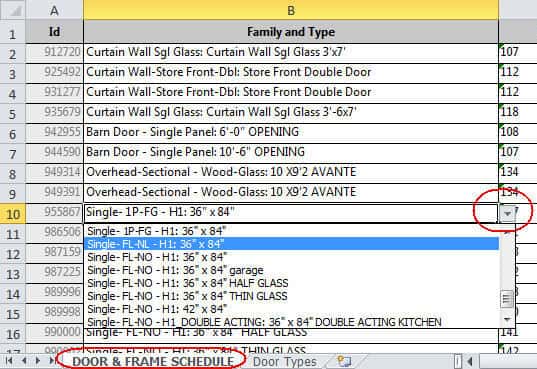Click Id cell 990000
537x369 pixels.
tap(54, 332)
